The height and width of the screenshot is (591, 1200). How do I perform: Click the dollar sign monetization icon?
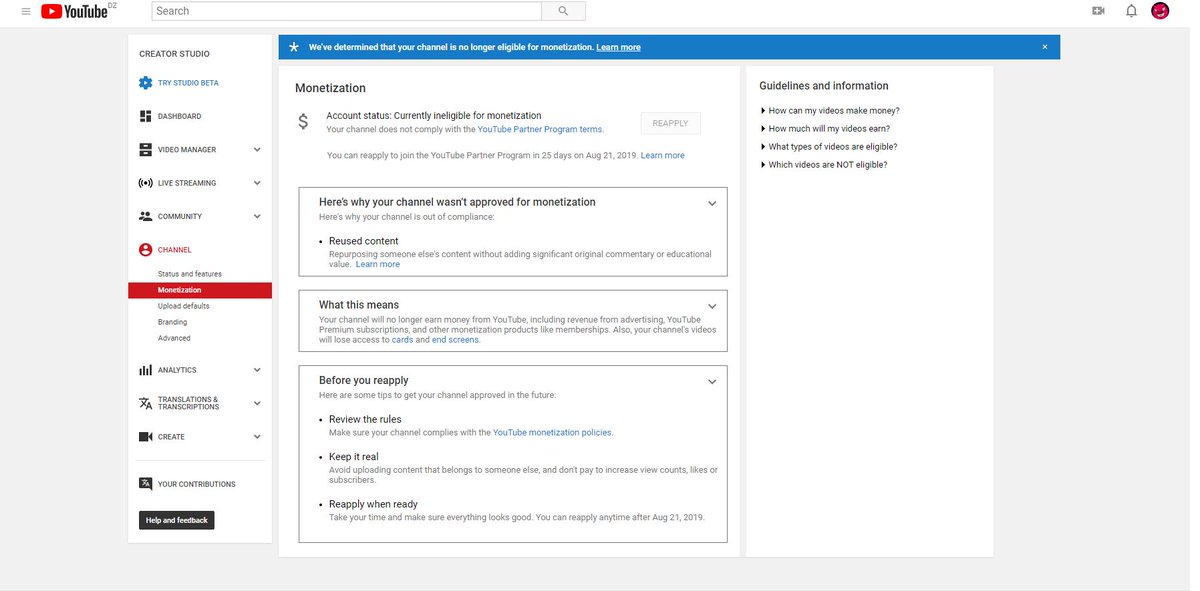[x=304, y=122]
